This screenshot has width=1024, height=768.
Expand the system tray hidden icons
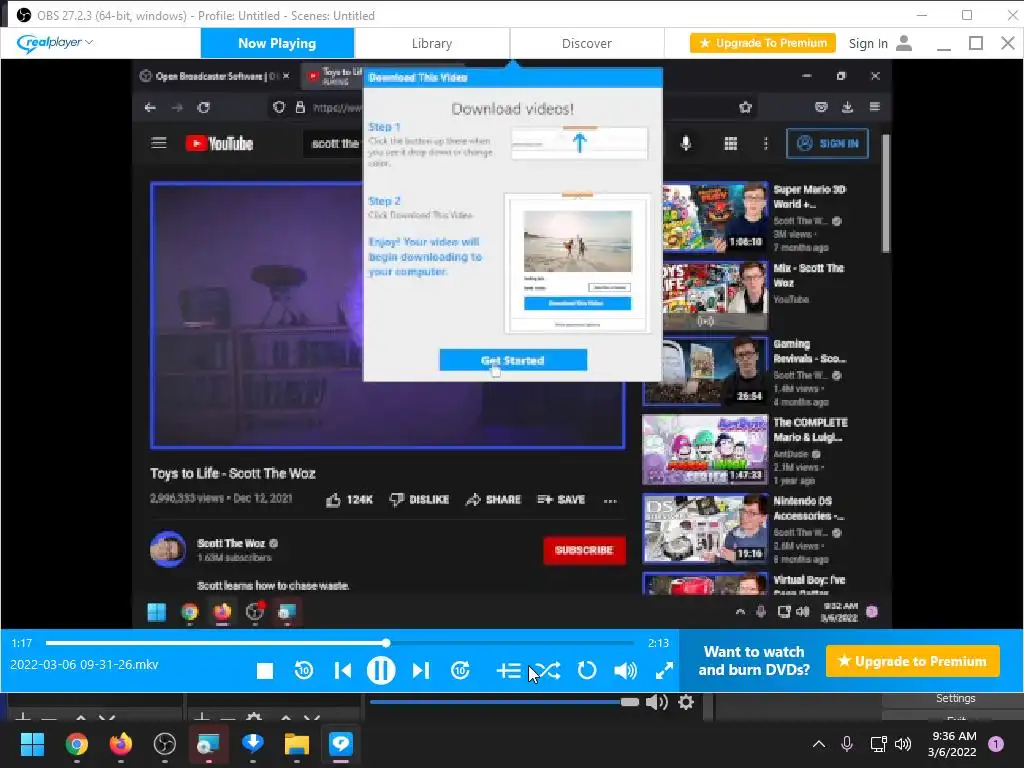[818, 744]
